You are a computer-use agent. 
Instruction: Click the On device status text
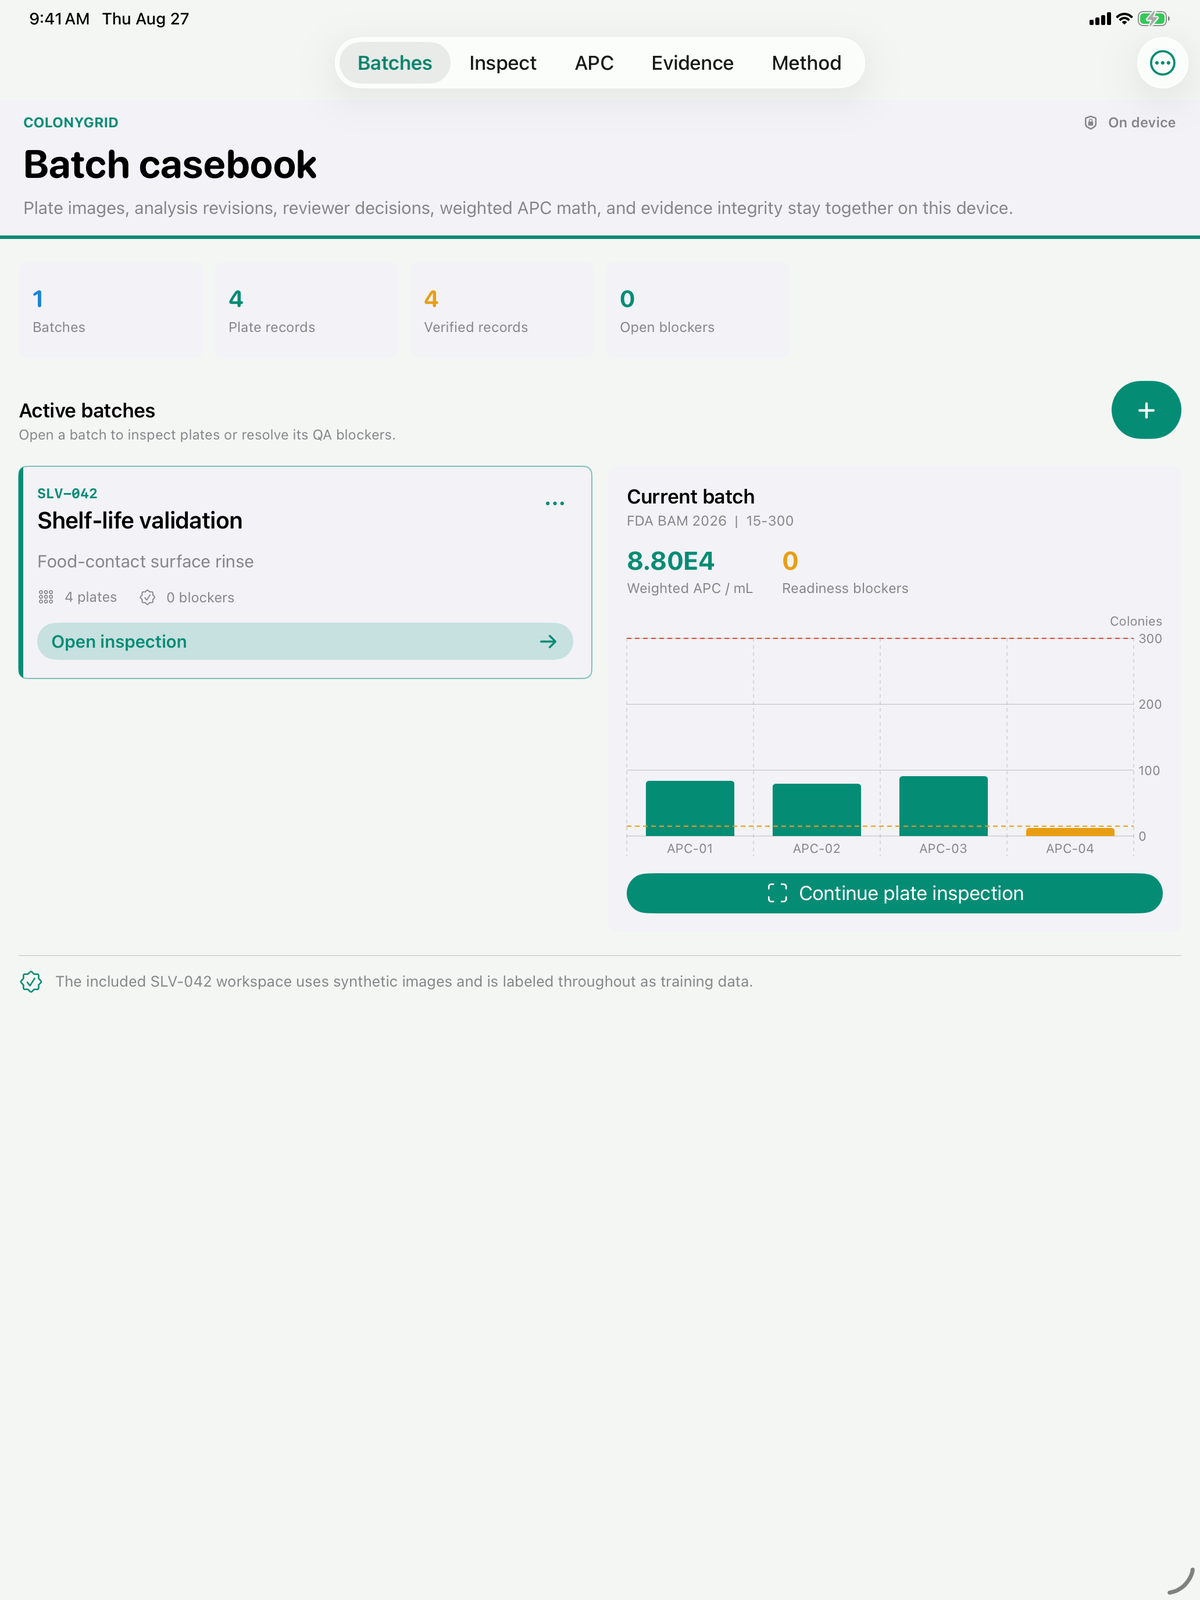[x=1142, y=123]
